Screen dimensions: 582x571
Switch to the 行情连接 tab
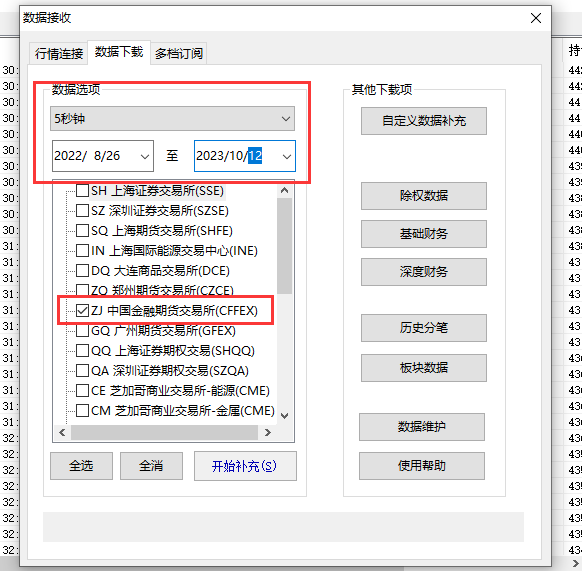point(59,53)
